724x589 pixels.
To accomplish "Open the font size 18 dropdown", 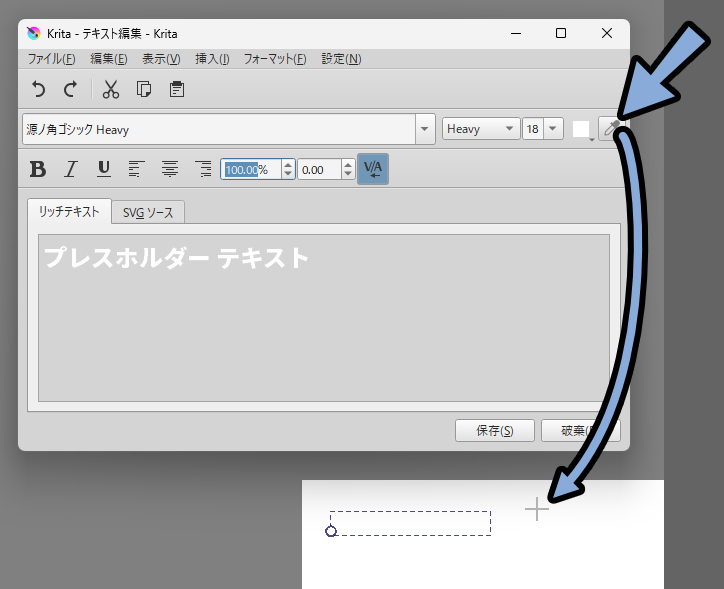I will tap(544, 129).
